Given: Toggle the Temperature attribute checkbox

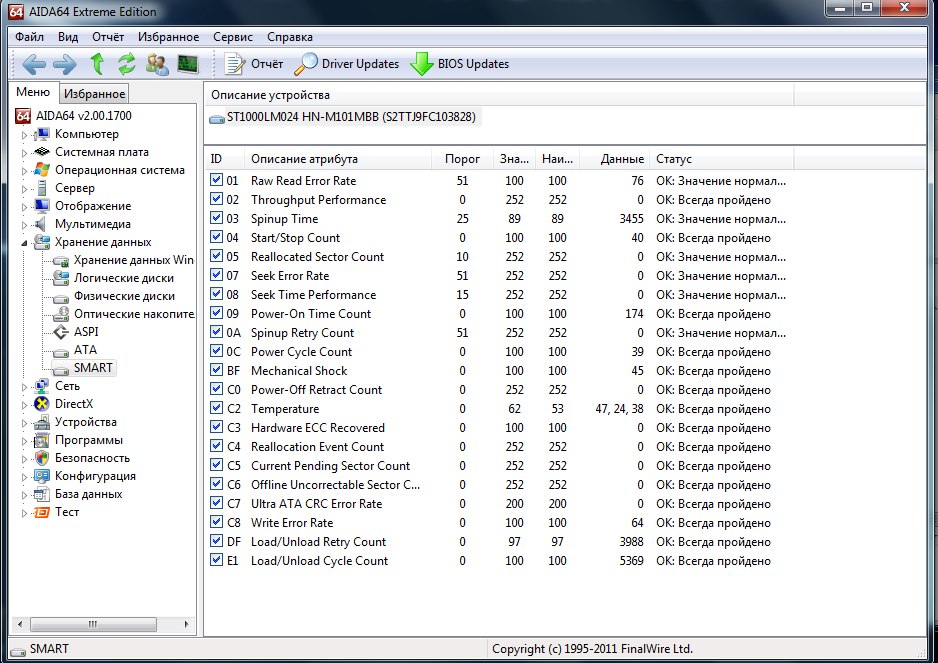Looking at the screenshot, I should coord(217,409).
